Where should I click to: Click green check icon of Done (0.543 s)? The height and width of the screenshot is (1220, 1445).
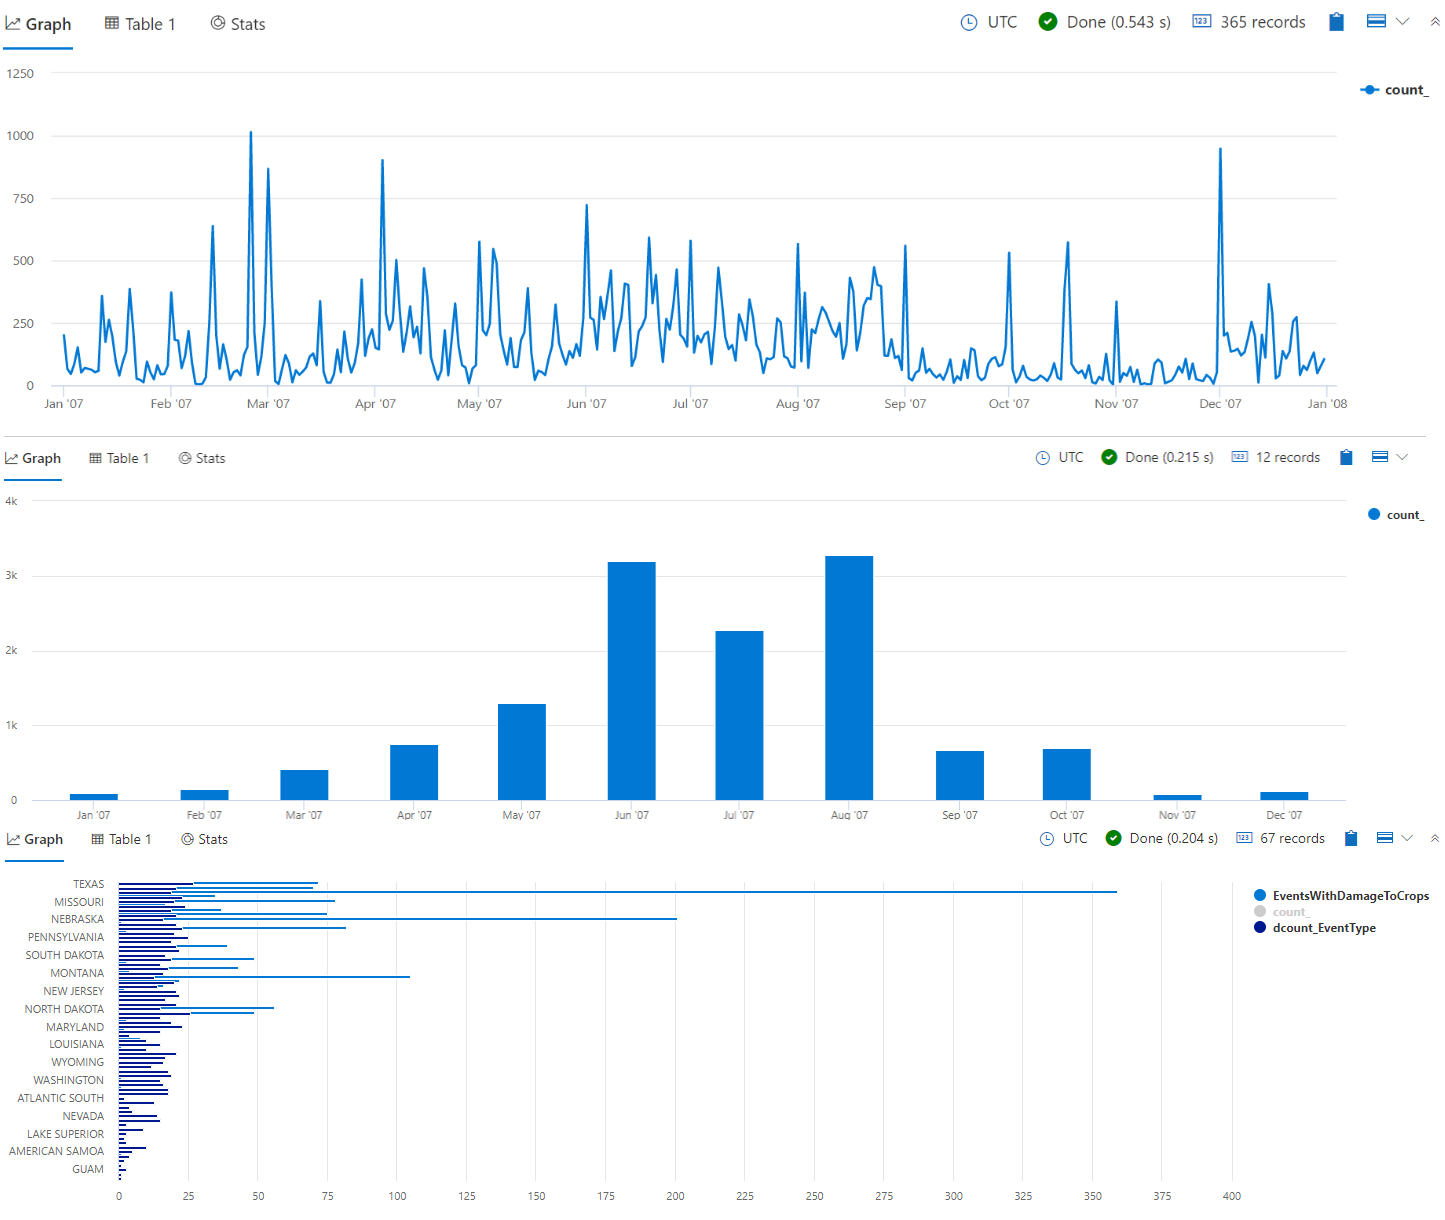[1048, 22]
